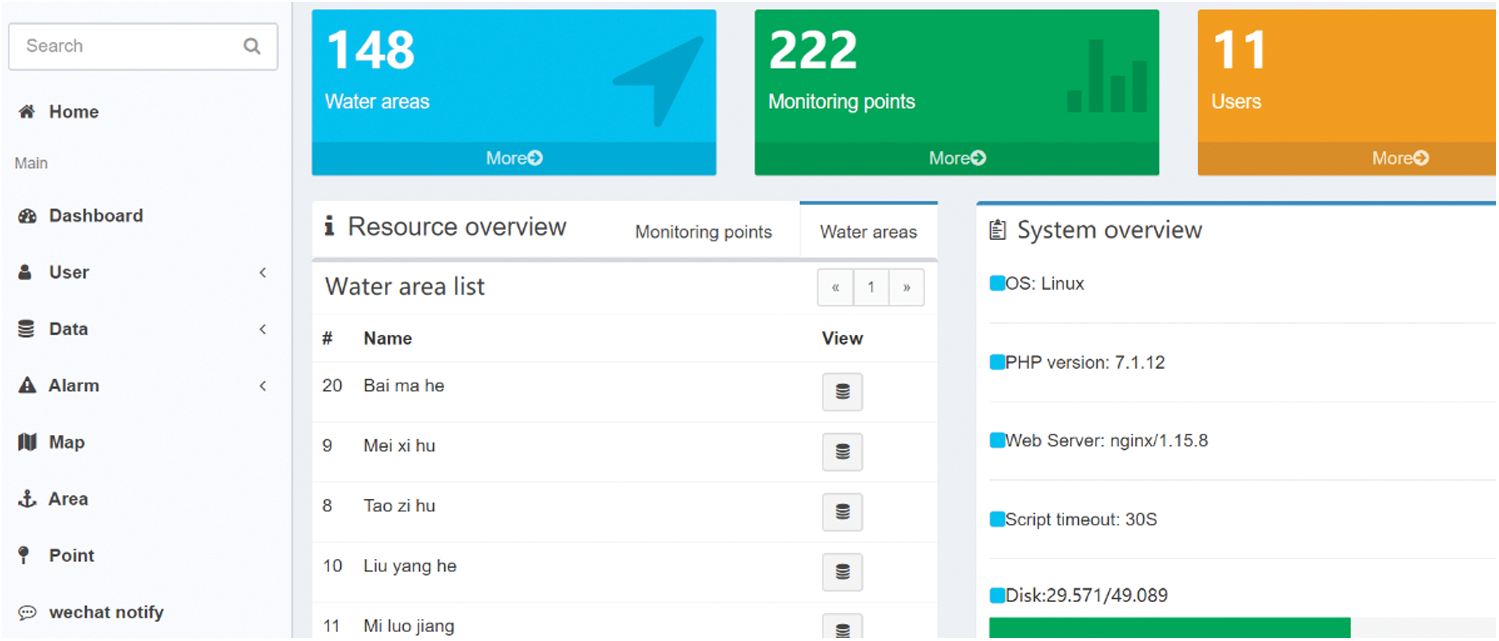Image resolution: width=1499 pixels, height=641 pixels.
Task: Open the database view icon for Bai ma he
Action: point(842,392)
